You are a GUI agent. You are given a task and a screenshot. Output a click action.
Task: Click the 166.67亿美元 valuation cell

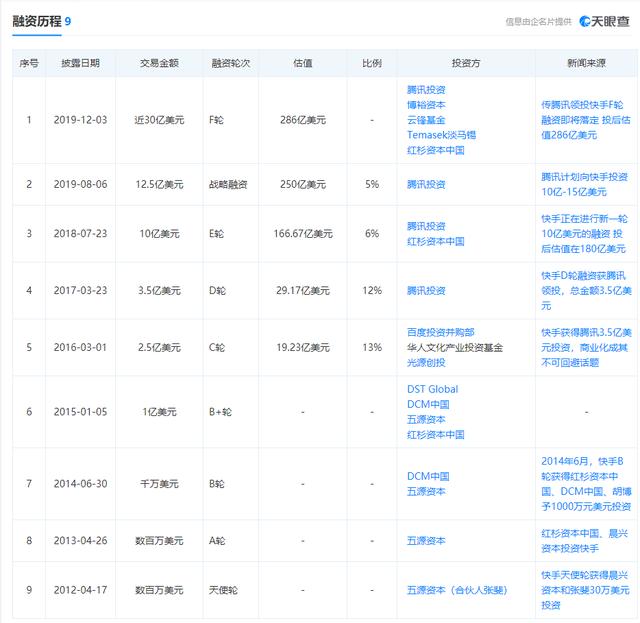click(x=303, y=234)
